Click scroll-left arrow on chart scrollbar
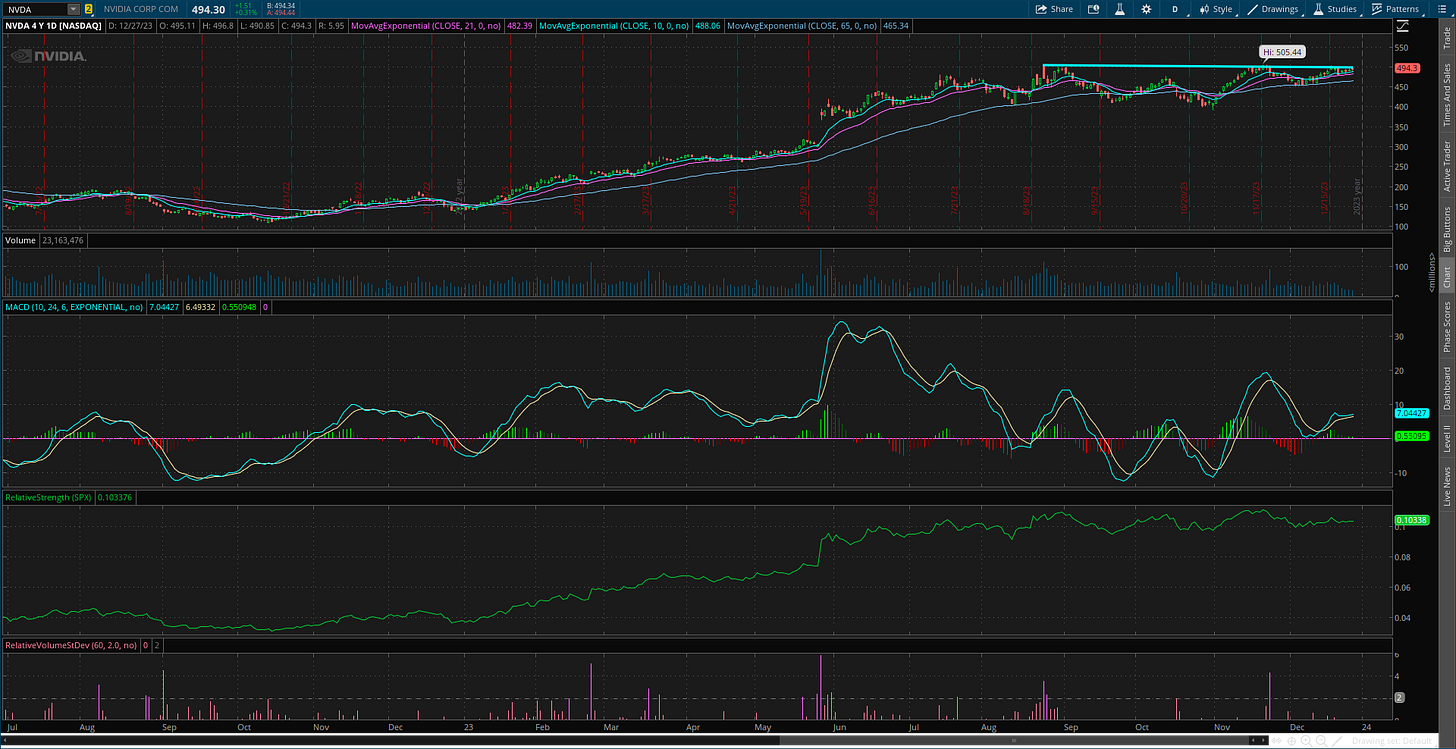The image size is (1456, 749). click(1253, 741)
